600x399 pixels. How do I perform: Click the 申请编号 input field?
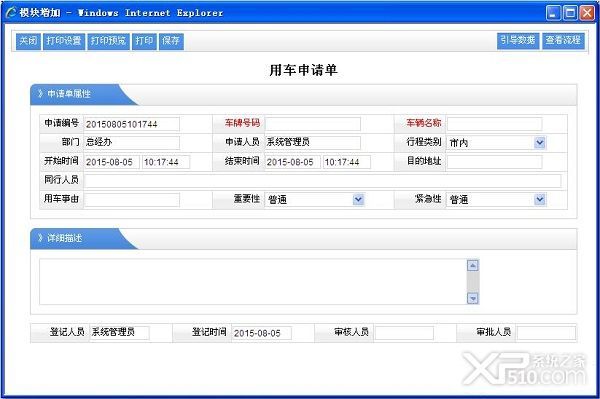pyautogui.click(x=132, y=124)
